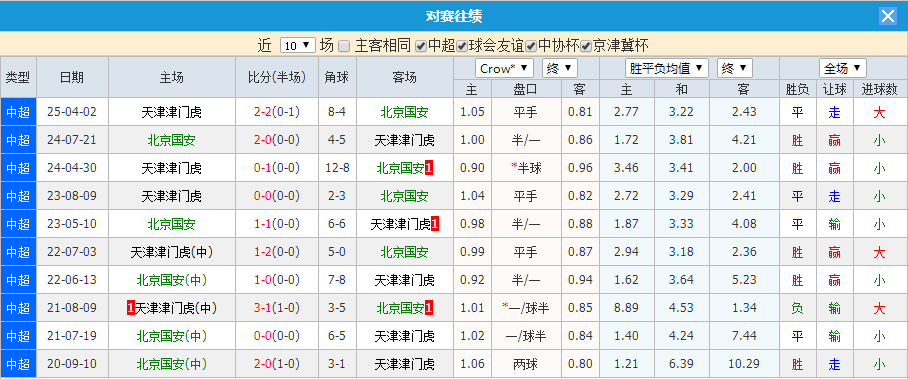The image size is (908, 379).
Task: Click the 日期 column header
Action: click(72, 78)
